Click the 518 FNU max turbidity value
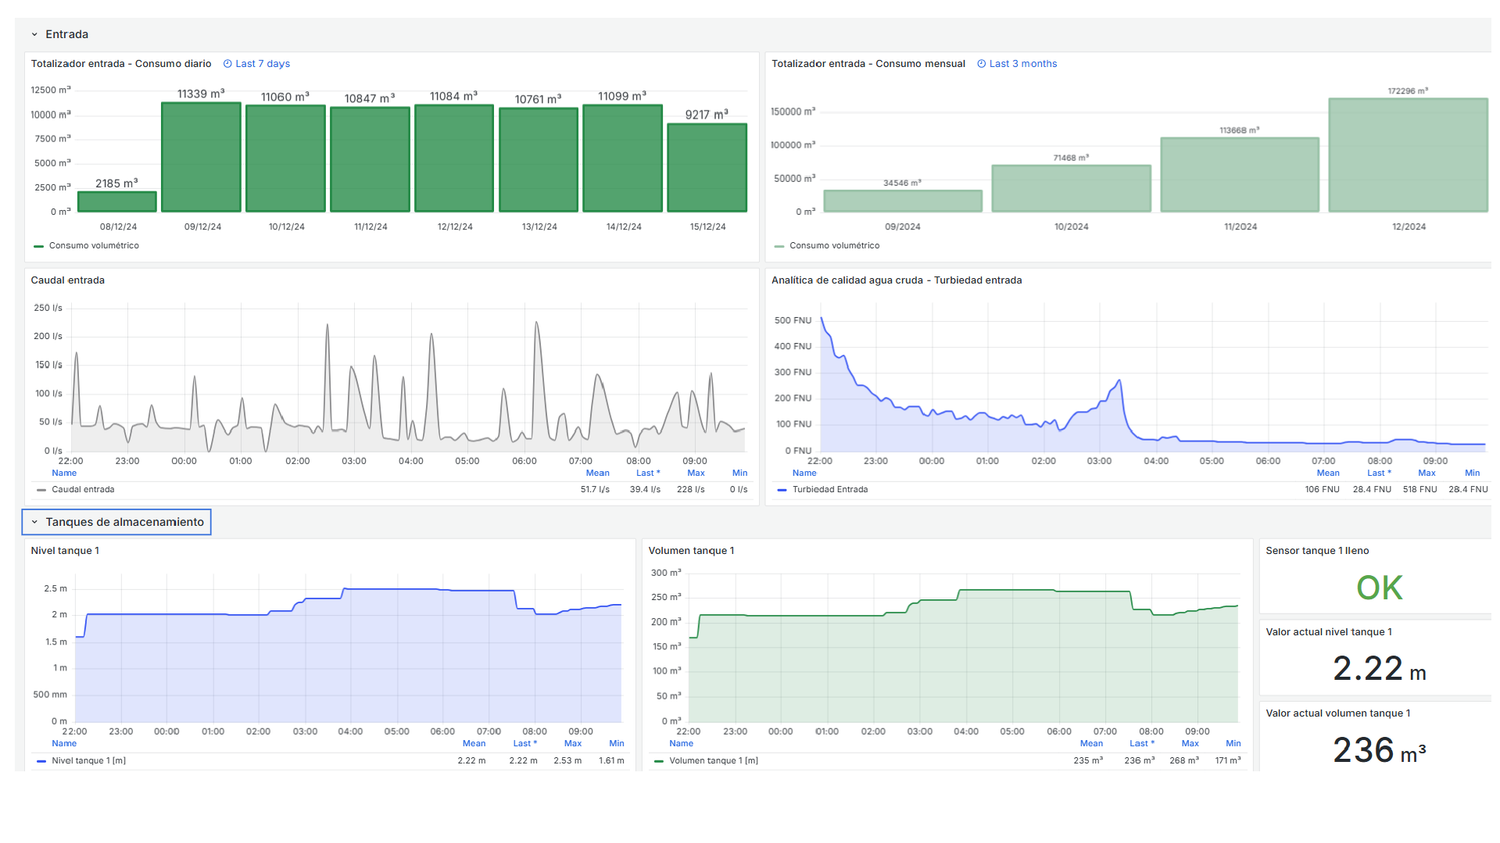1500x843 pixels. click(1421, 490)
